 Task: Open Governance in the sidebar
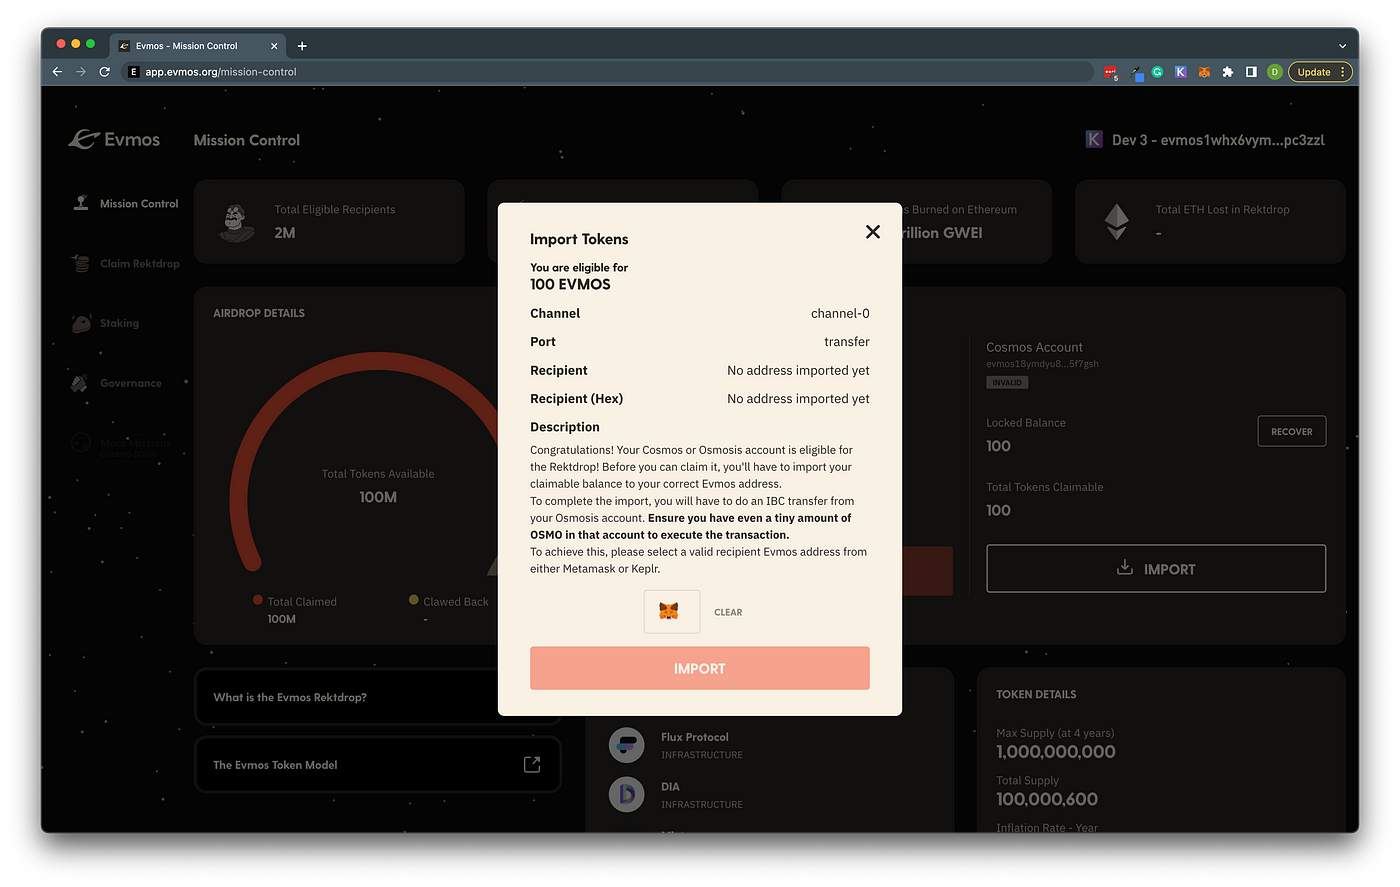pyautogui.click(x=130, y=384)
